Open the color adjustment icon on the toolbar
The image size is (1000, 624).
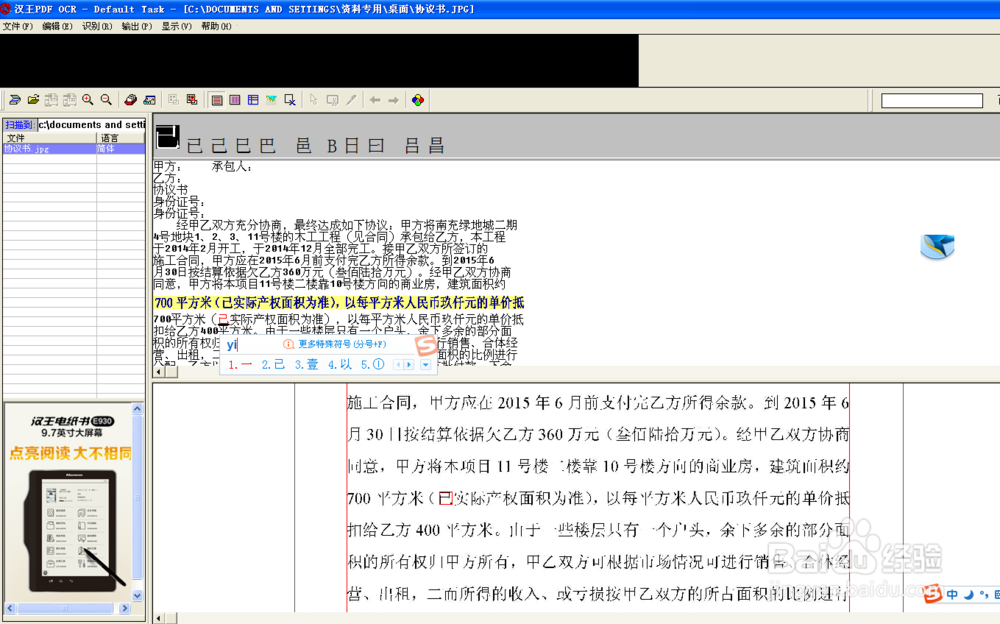click(x=417, y=101)
